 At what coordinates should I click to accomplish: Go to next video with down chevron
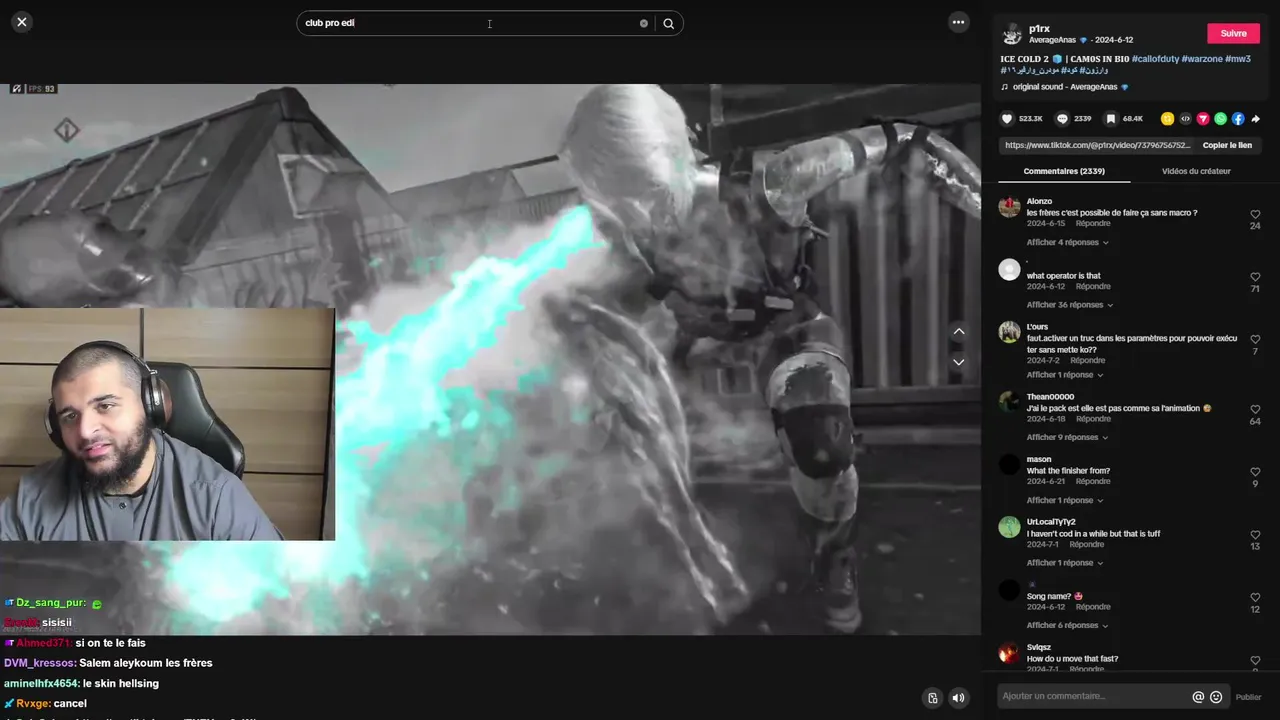pyautogui.click(x=958, y=362)
